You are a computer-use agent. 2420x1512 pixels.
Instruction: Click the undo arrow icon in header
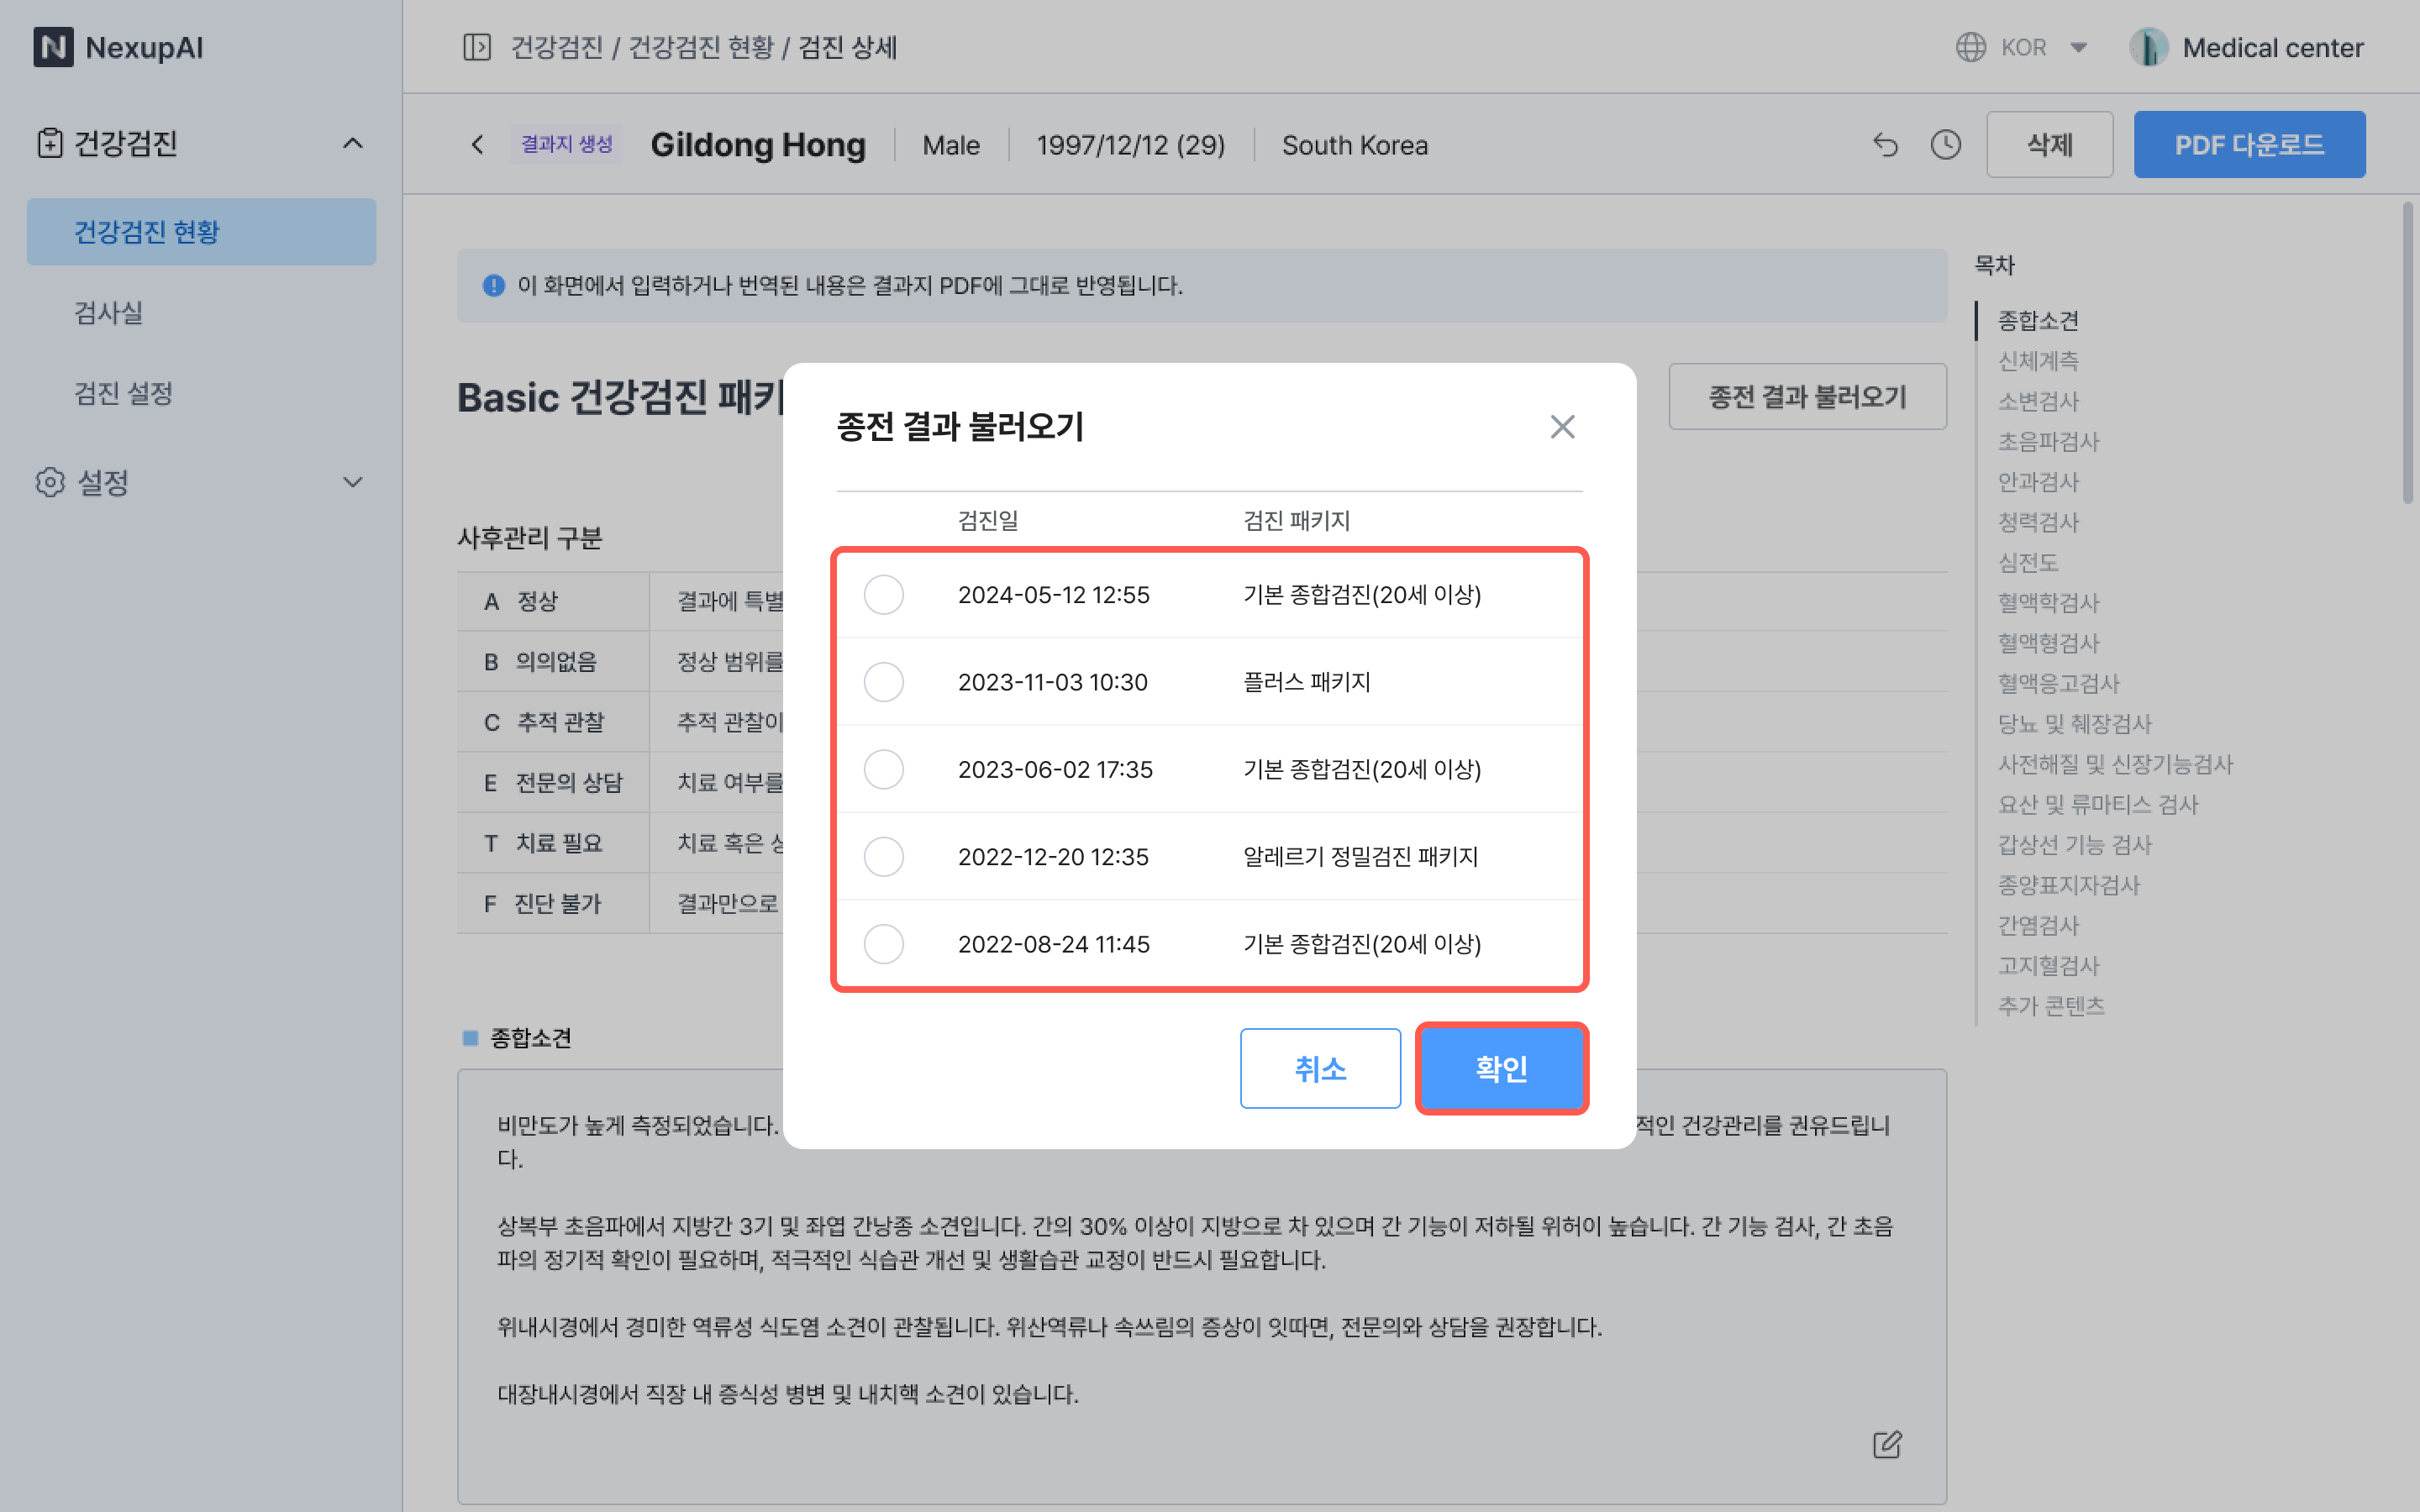click(1885, 145)
